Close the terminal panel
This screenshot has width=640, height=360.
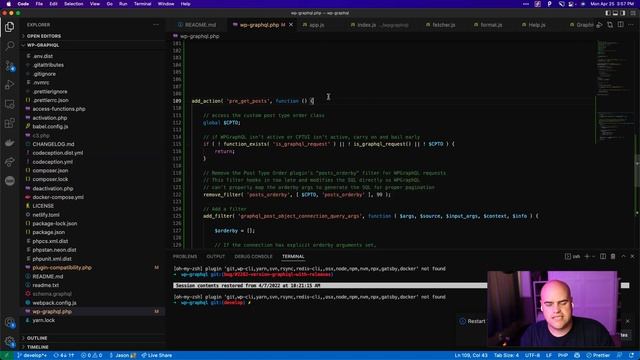click(x=632, y=256)
